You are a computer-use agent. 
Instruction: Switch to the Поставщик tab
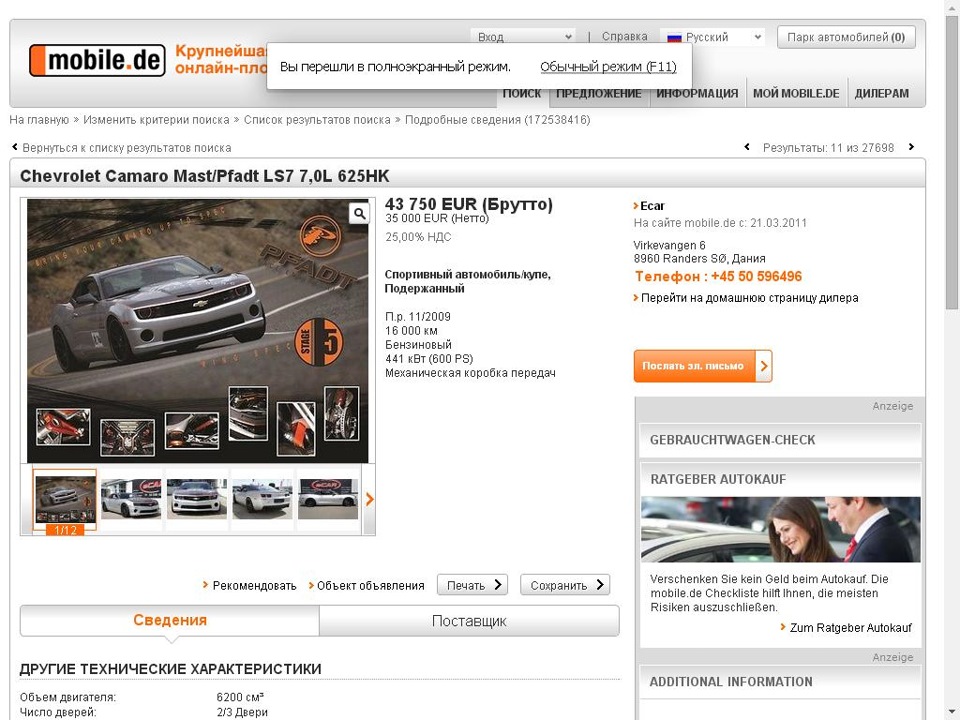(469, 621)
